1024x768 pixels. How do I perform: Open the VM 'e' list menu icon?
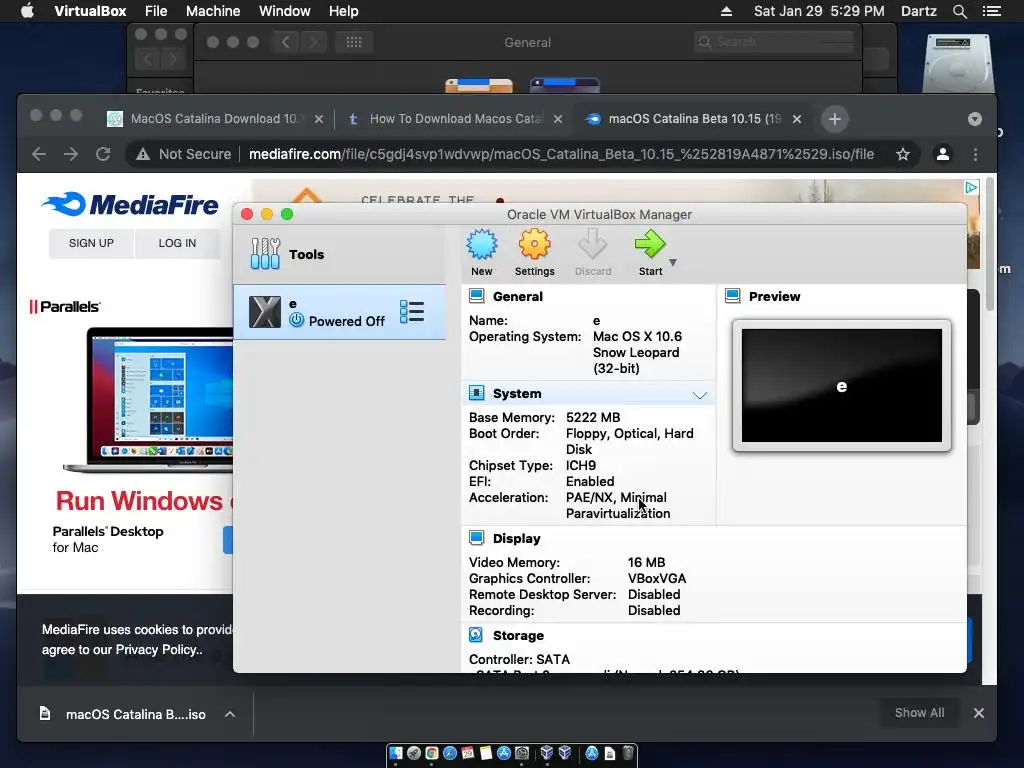tap(412, 312)
